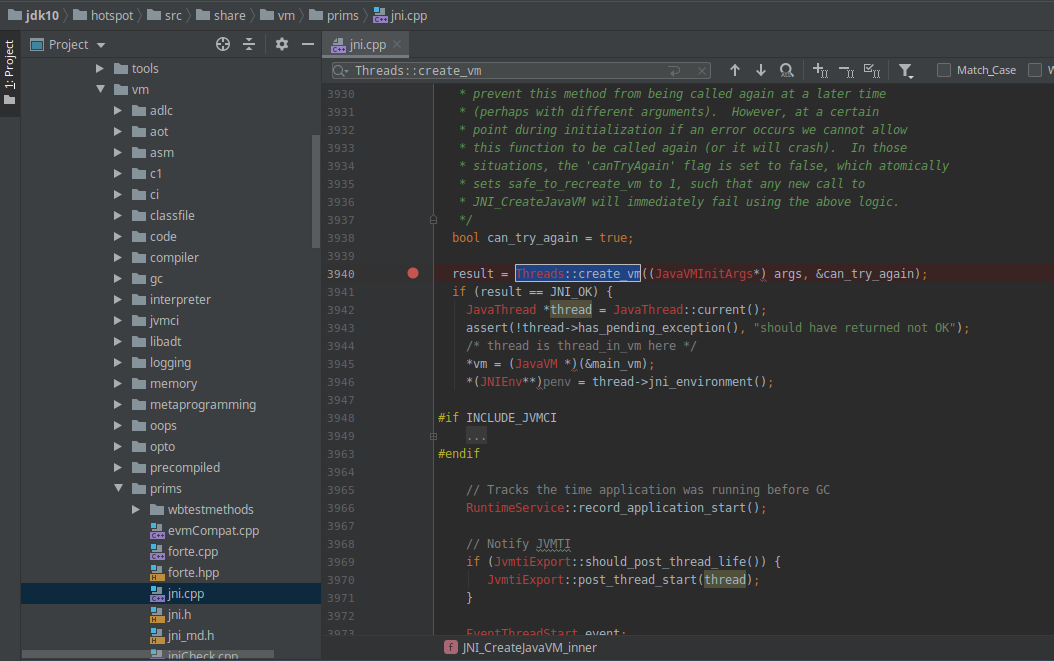Add selection for next occurrence
The width and height of the screenshot is (1054, 661).
pos(820,70)
